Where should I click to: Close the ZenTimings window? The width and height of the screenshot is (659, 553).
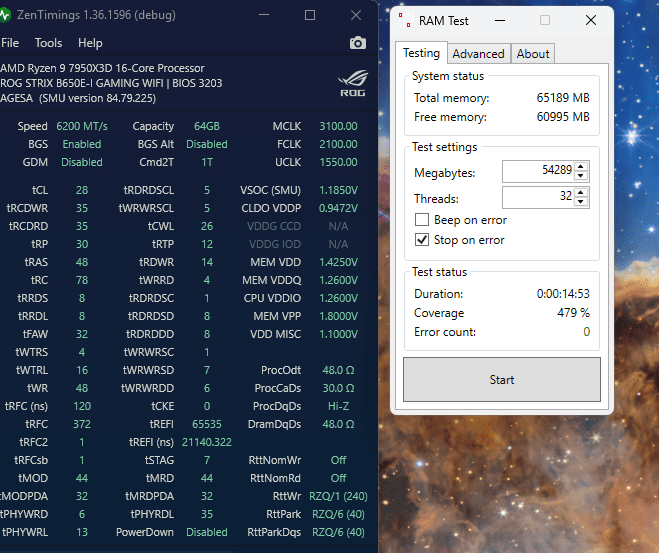pyautogui.click(x=356, y=15)
